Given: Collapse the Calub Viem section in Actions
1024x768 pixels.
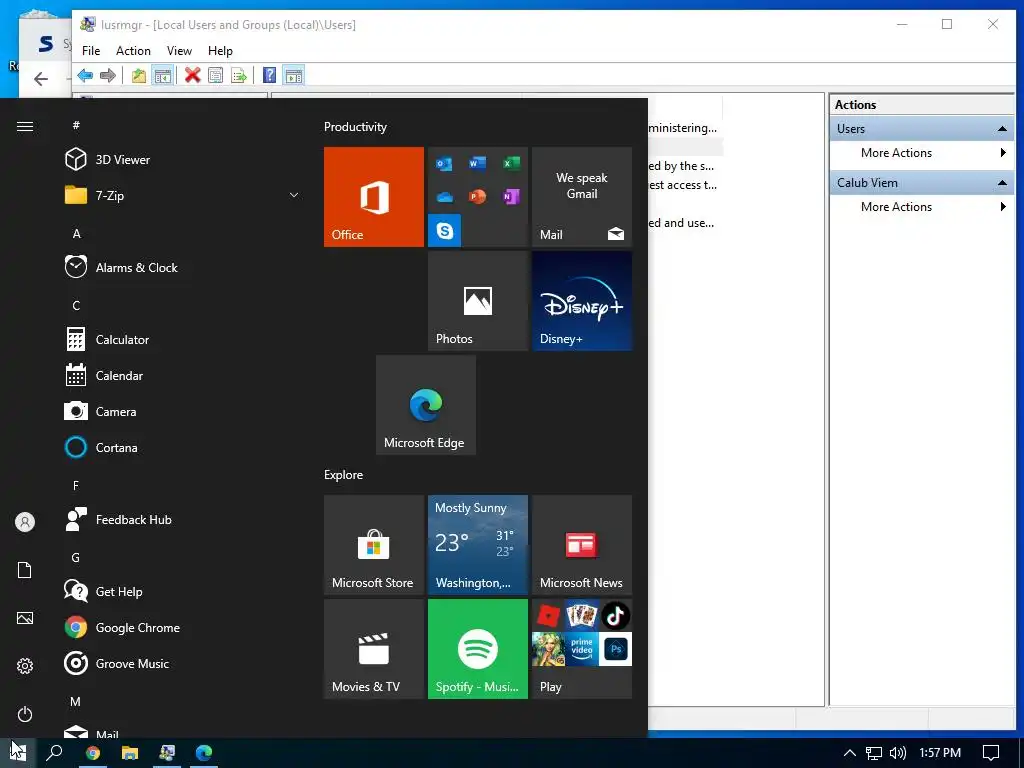Looking at the screenshot, I should click(1002, 183).
